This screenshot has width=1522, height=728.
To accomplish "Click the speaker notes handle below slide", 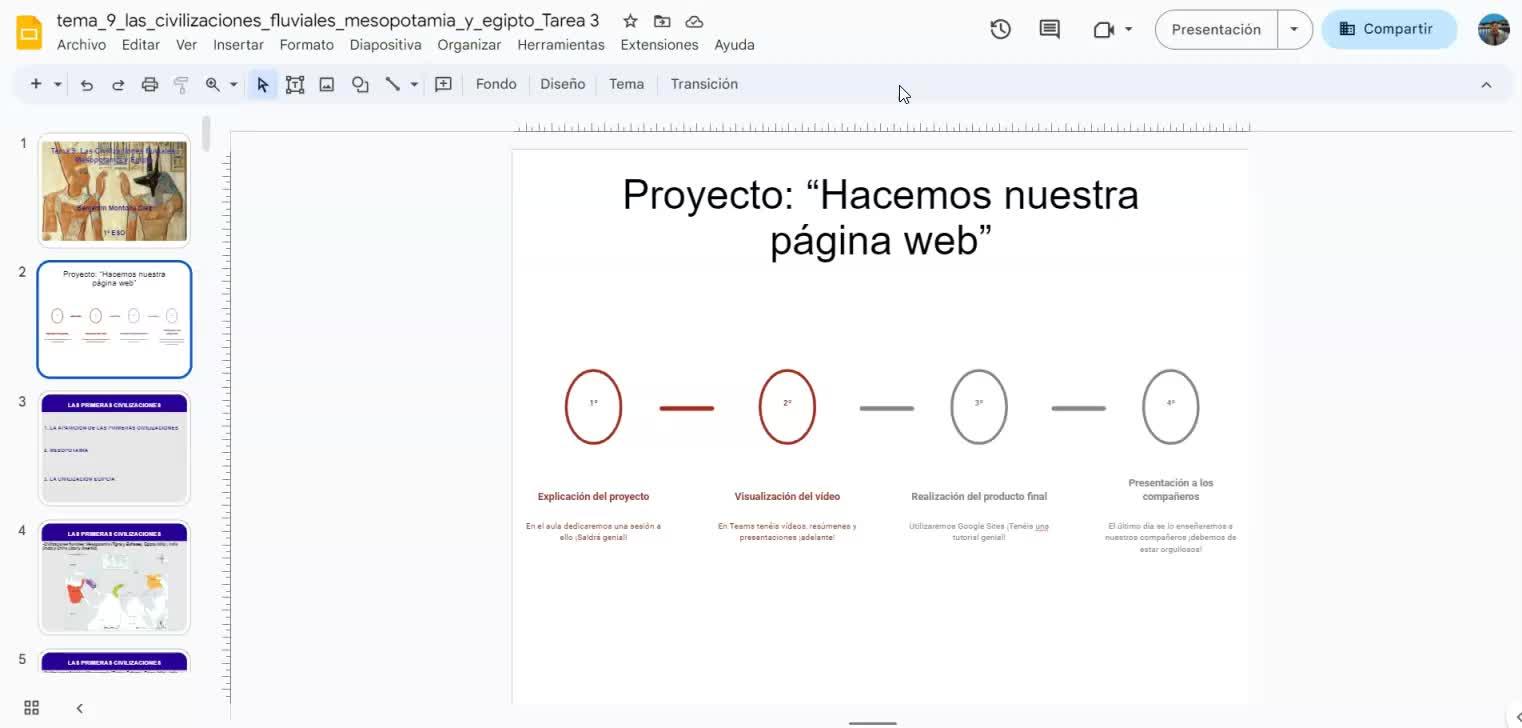I will click(873, 722).
